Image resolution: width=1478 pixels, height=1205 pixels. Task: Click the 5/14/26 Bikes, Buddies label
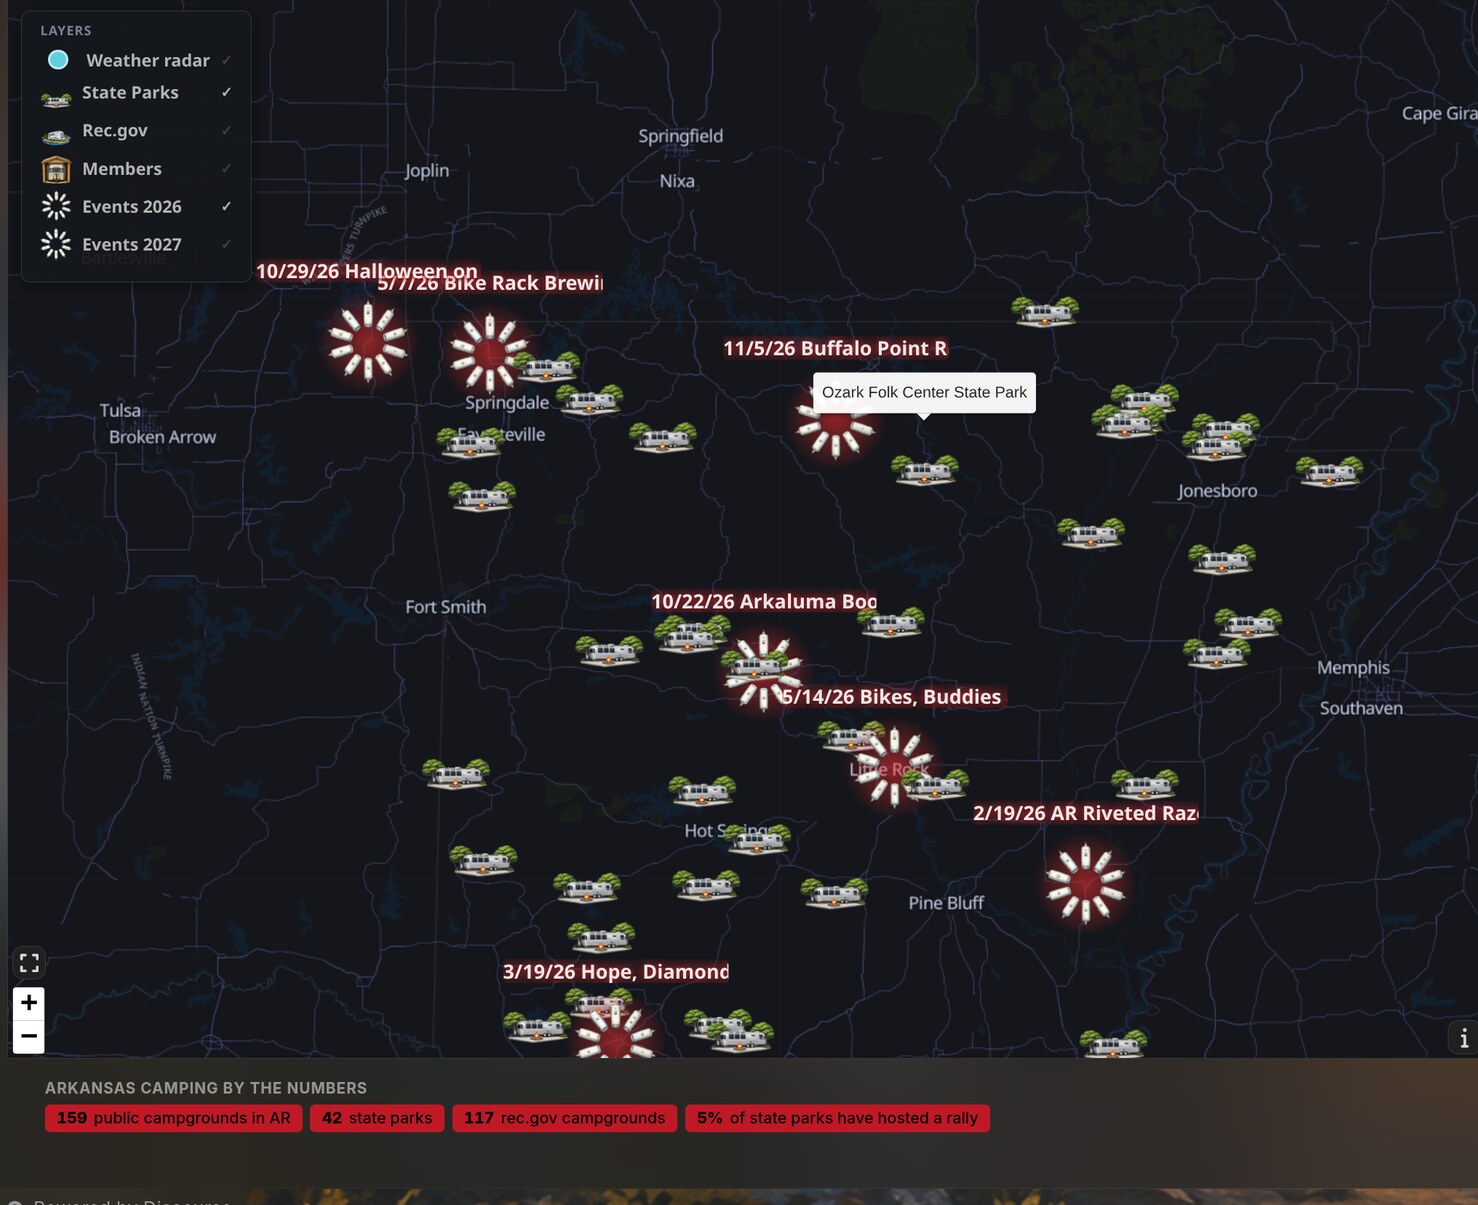tap(891, 696)
